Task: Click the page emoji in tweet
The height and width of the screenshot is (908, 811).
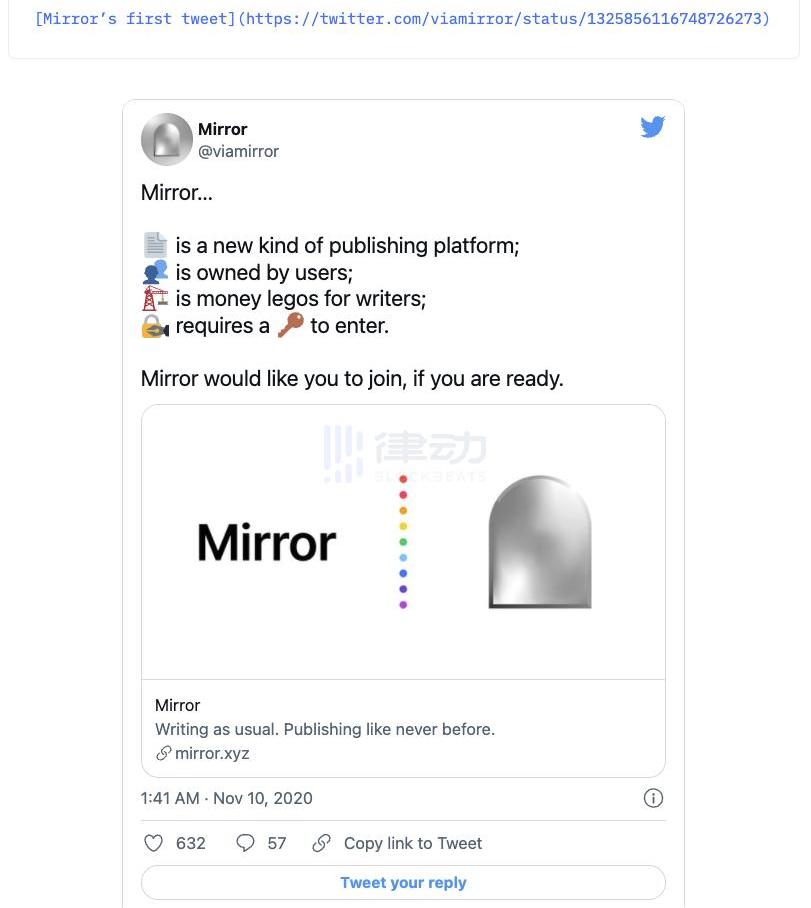Action: tap(155, 245)
